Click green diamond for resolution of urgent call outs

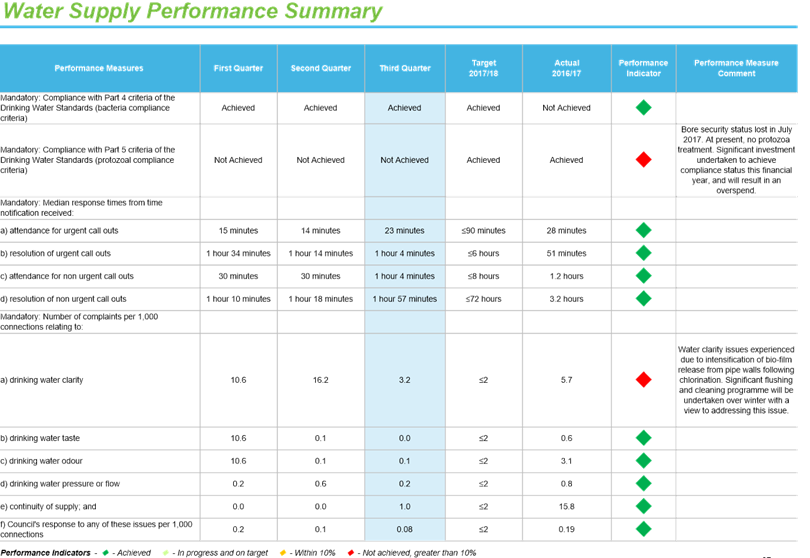pos(643,253)
